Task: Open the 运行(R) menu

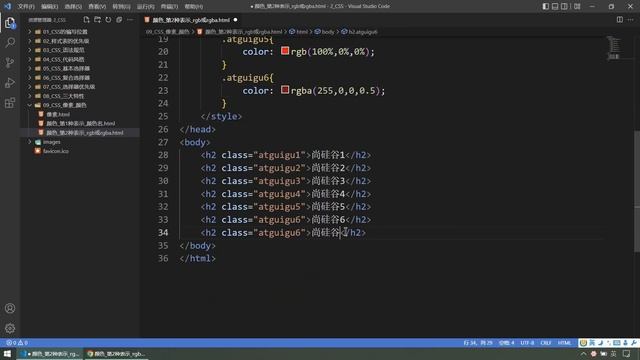Action: click(x=145, y=7)
